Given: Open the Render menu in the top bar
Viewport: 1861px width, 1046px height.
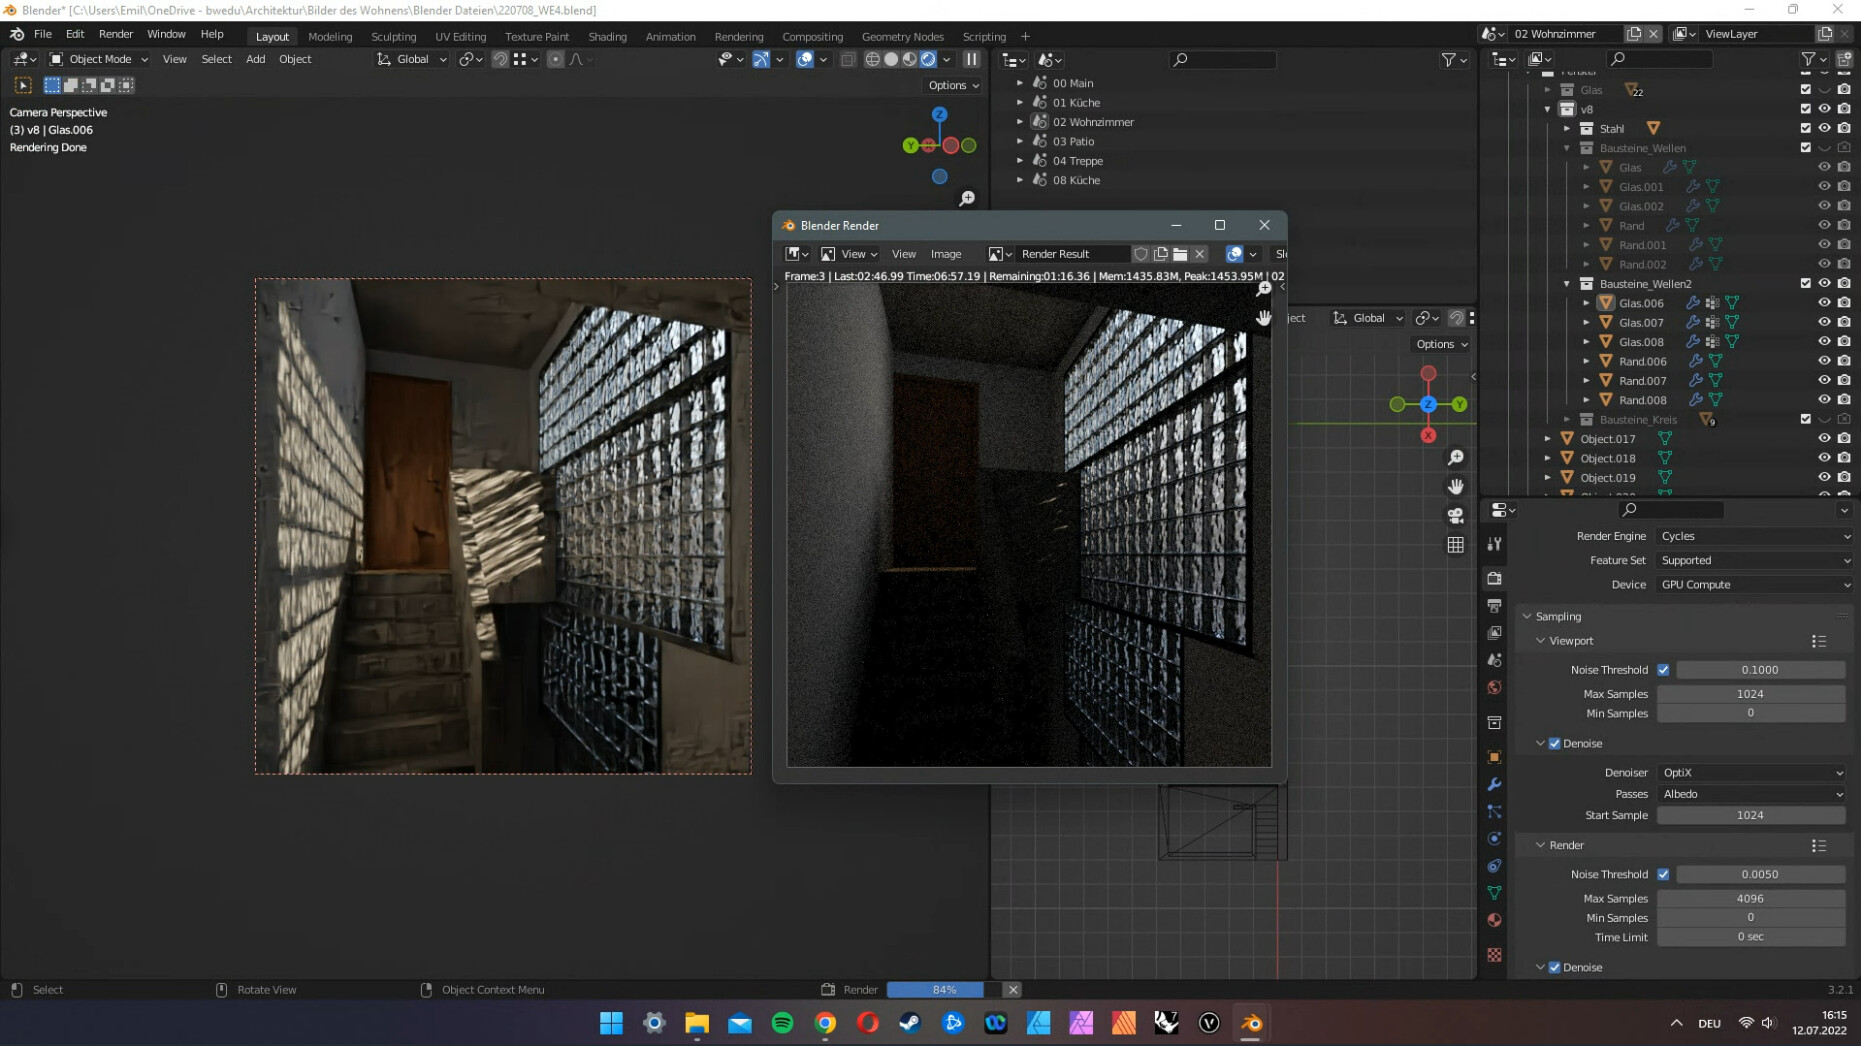Looking at the screenshot, I should click(116, 33).
